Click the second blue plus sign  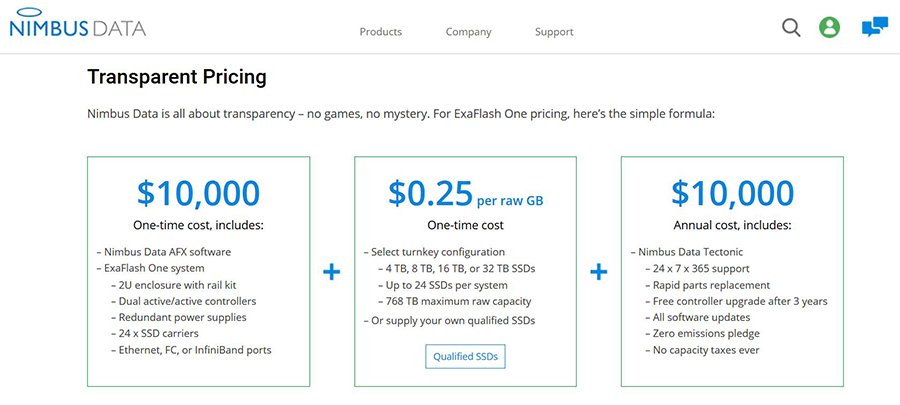(x=599, y=271)
